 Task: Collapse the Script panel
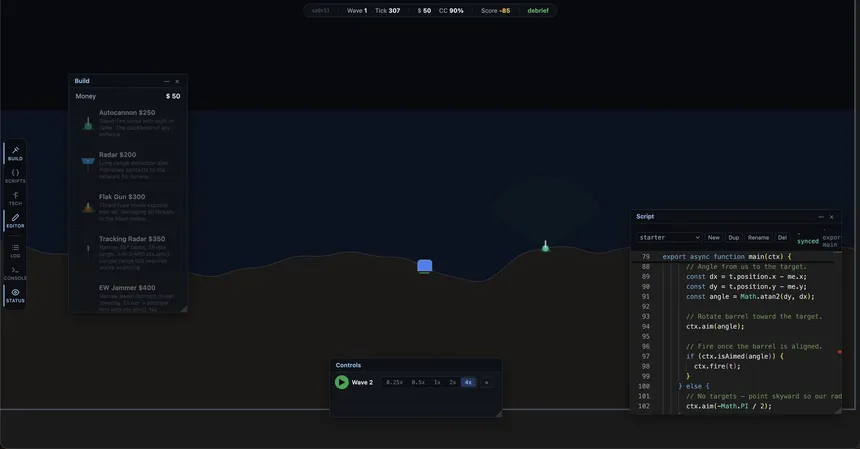(821, 217)
